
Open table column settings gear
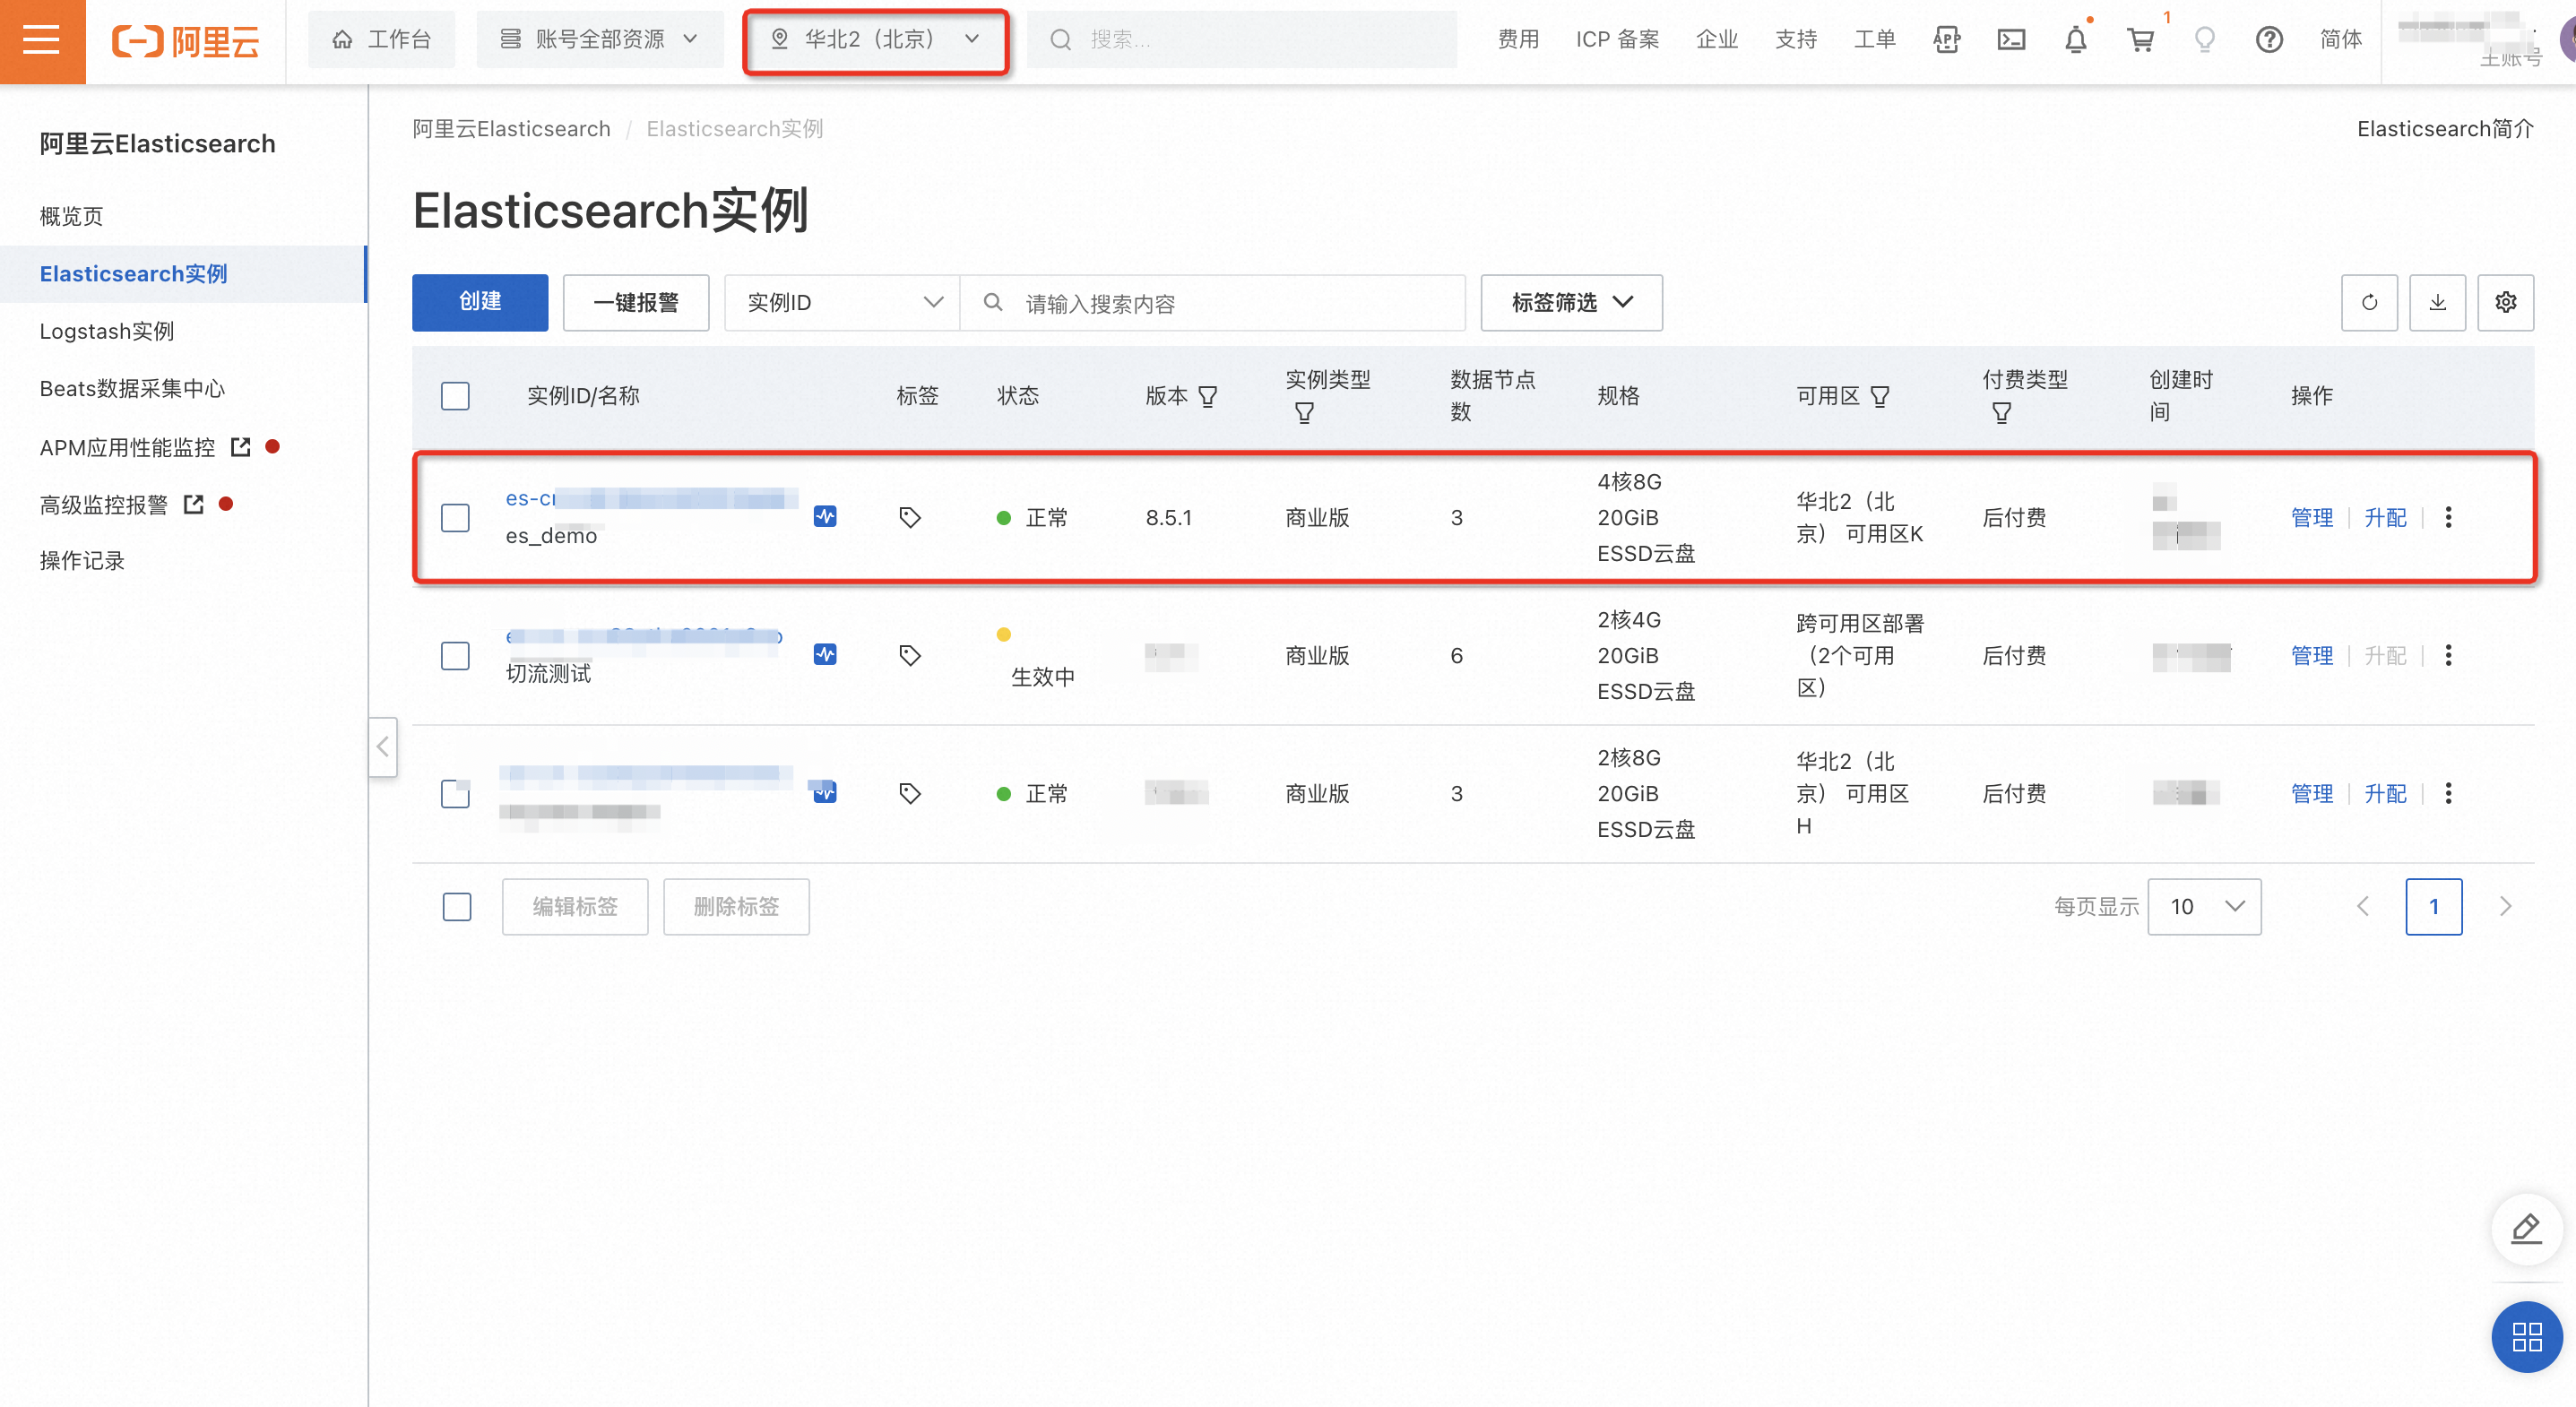2505,302
